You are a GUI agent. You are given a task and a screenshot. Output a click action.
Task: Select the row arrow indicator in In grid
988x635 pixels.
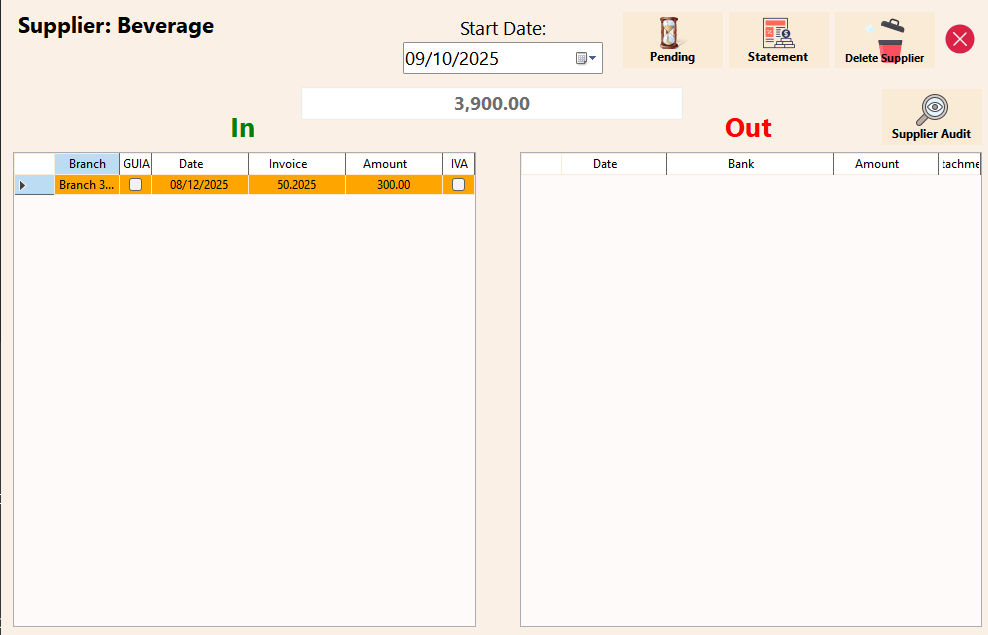[x=23, y=185]
